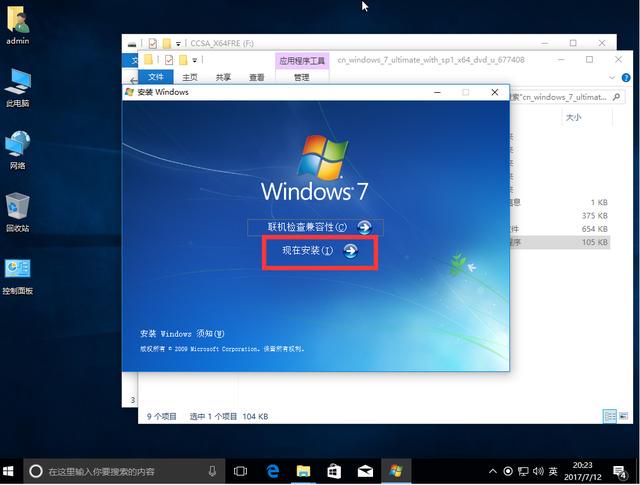Switch Explorer to details view icon

click(610, 416)
